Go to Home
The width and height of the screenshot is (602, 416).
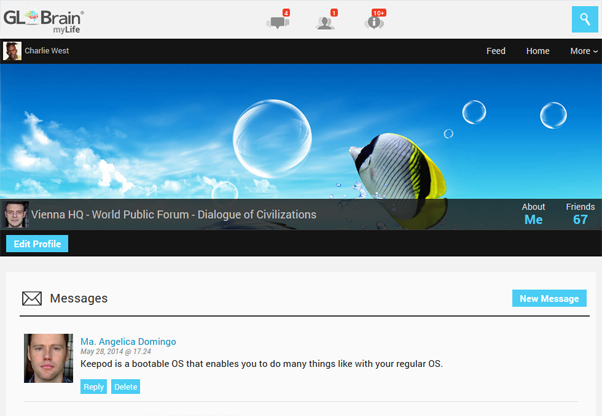point(538,51)
